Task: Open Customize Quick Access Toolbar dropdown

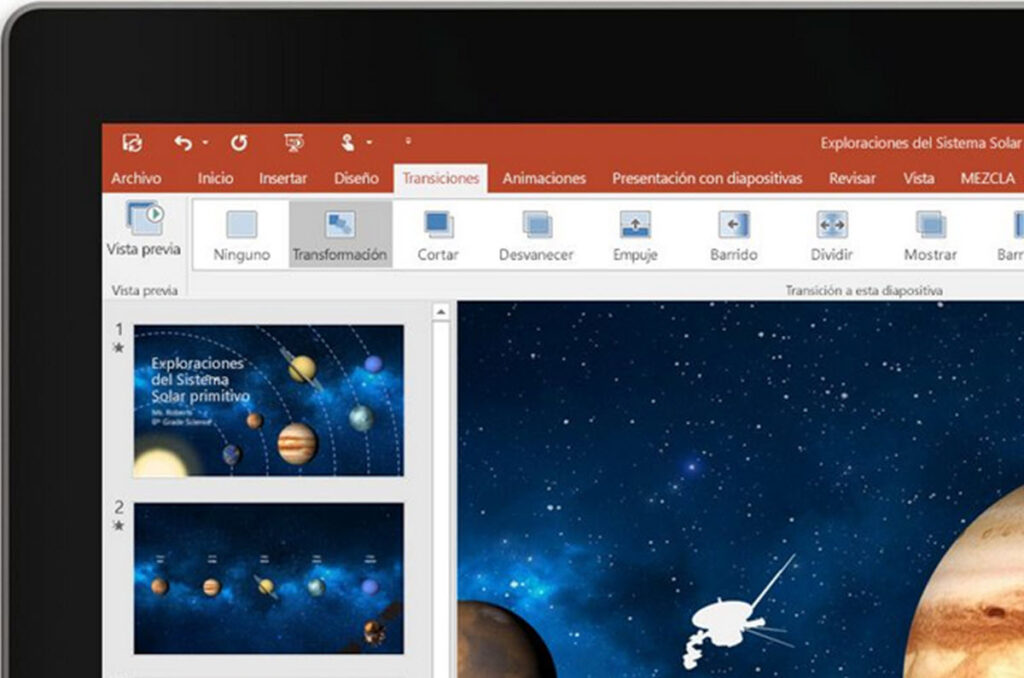Action: click(408, 141)
